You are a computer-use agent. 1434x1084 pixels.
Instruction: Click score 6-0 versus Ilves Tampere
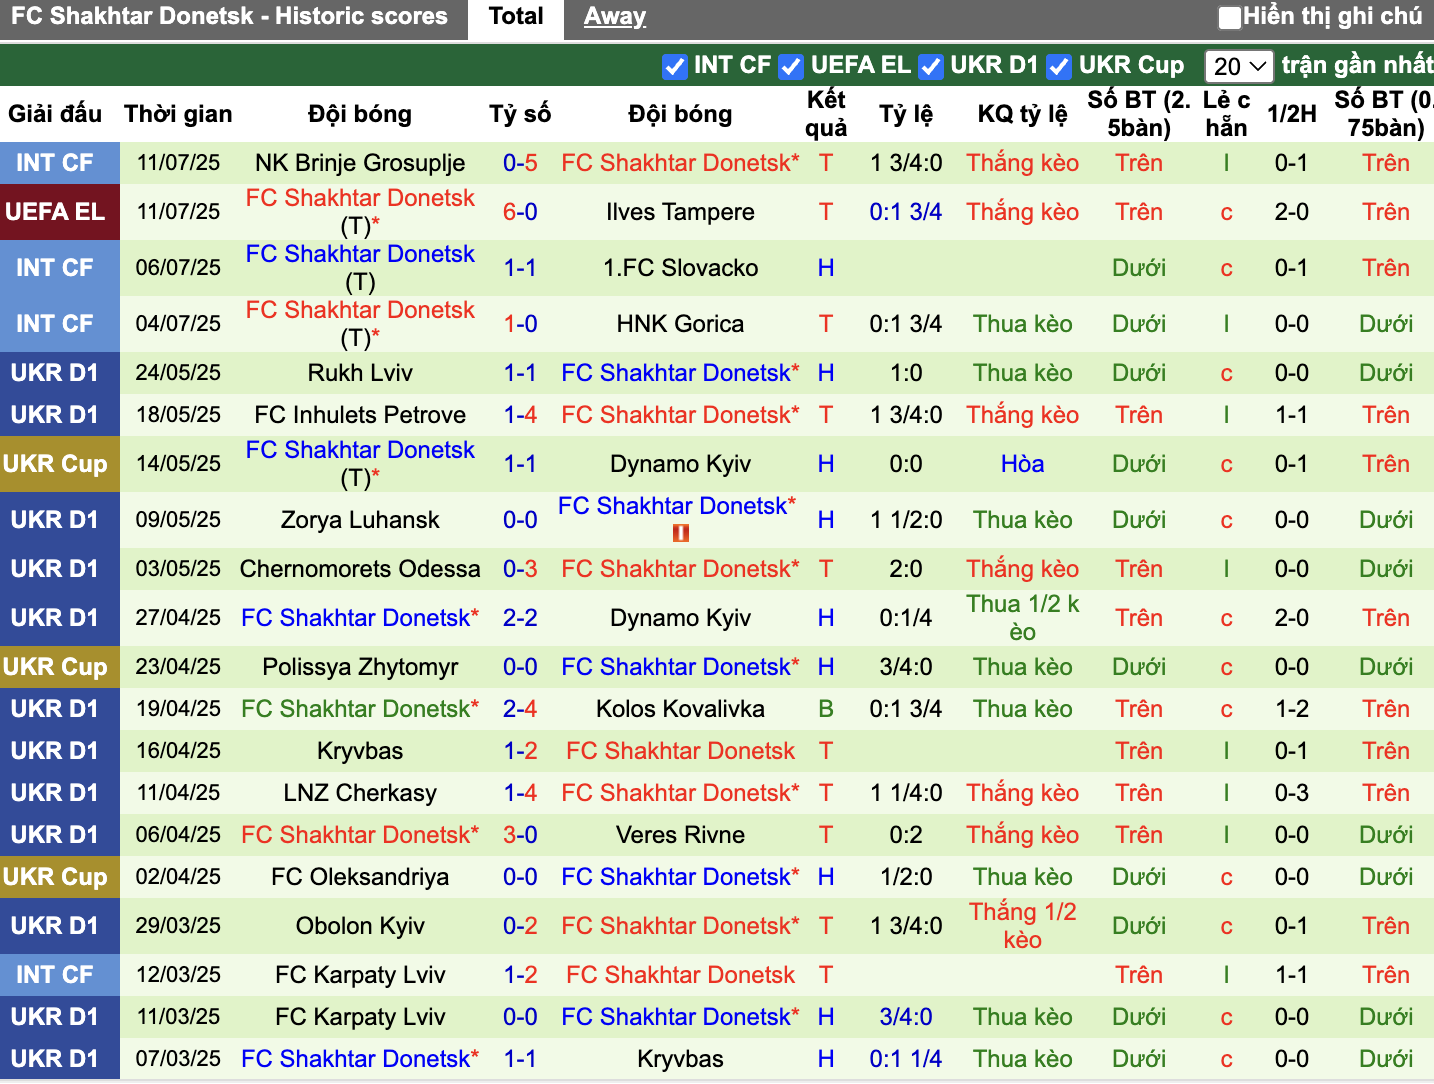[x=520, y=212]
